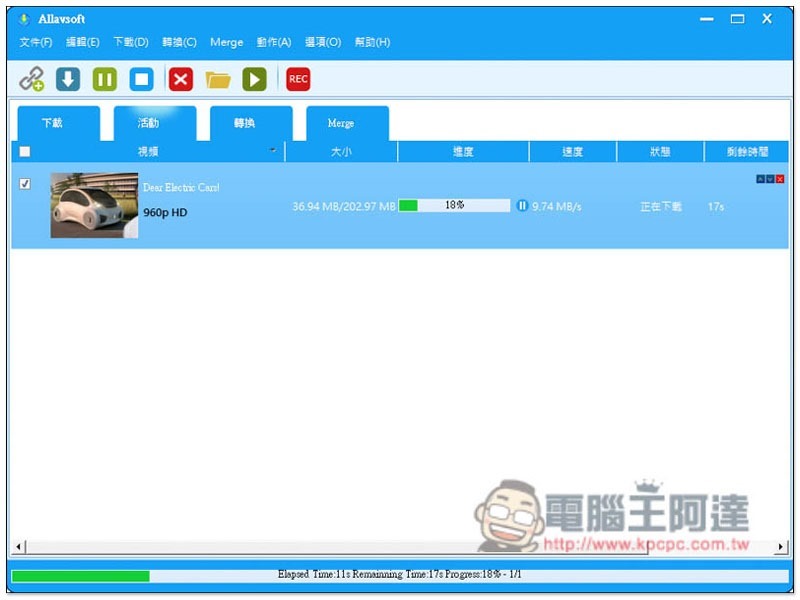Toggle the select-all header checkbox
This screenshot has height=600, width=800.
[25, 152]
